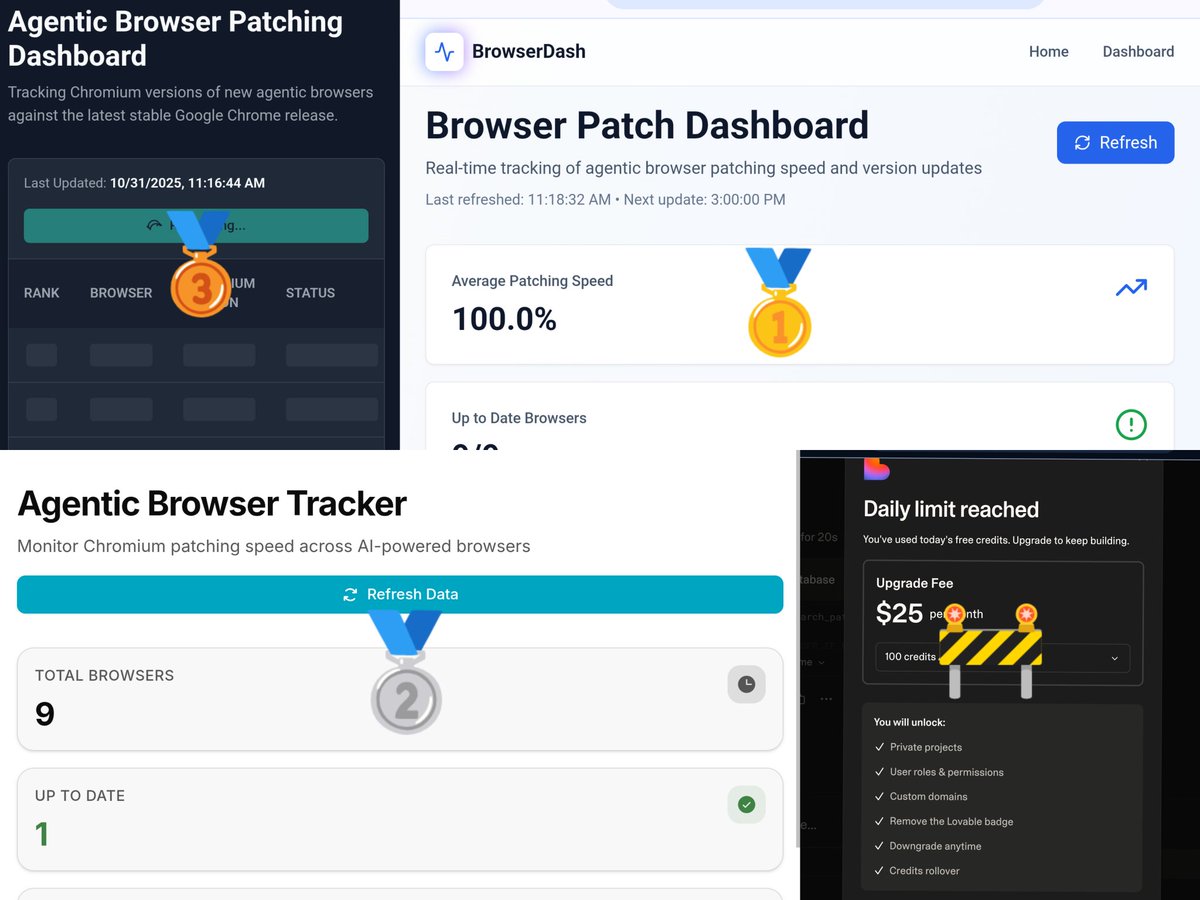Click the real-time tracking subtitle under Browser Patch Dashboard
The height and width of the screenshot is (900, 1200).
pos(704,168)
